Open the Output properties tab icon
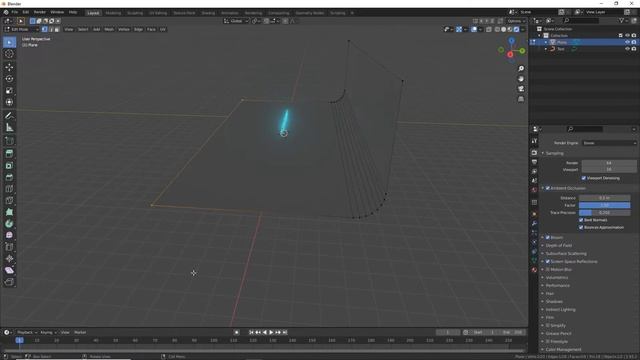 (534, 162)
